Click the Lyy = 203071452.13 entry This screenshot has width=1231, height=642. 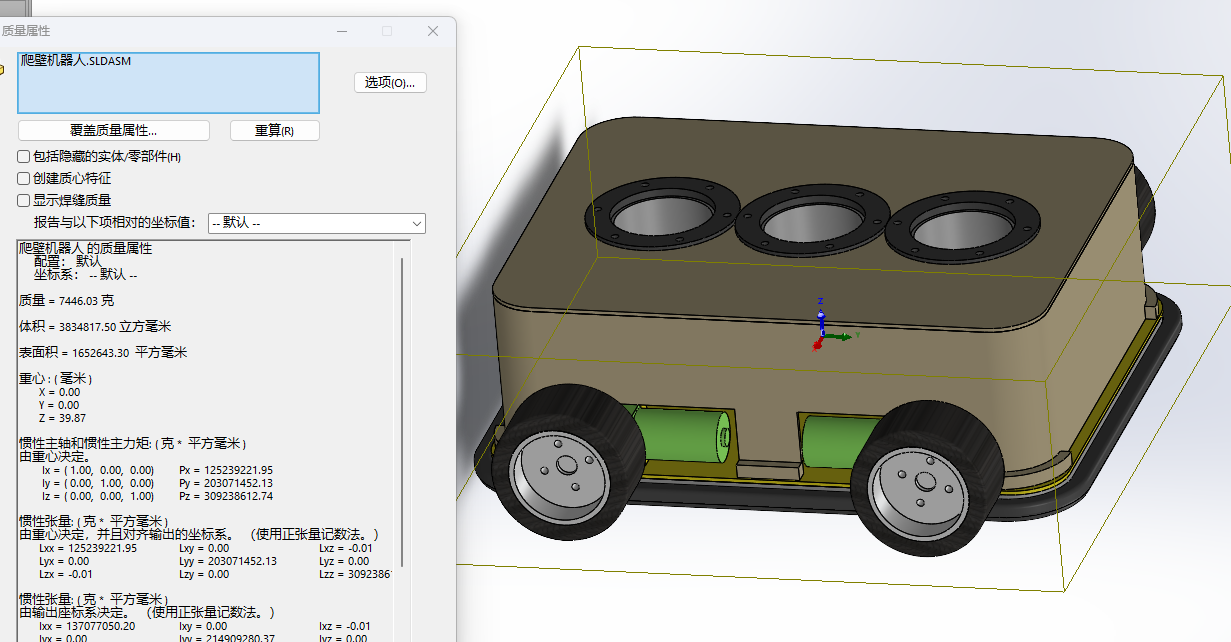[x=228, y=561]
